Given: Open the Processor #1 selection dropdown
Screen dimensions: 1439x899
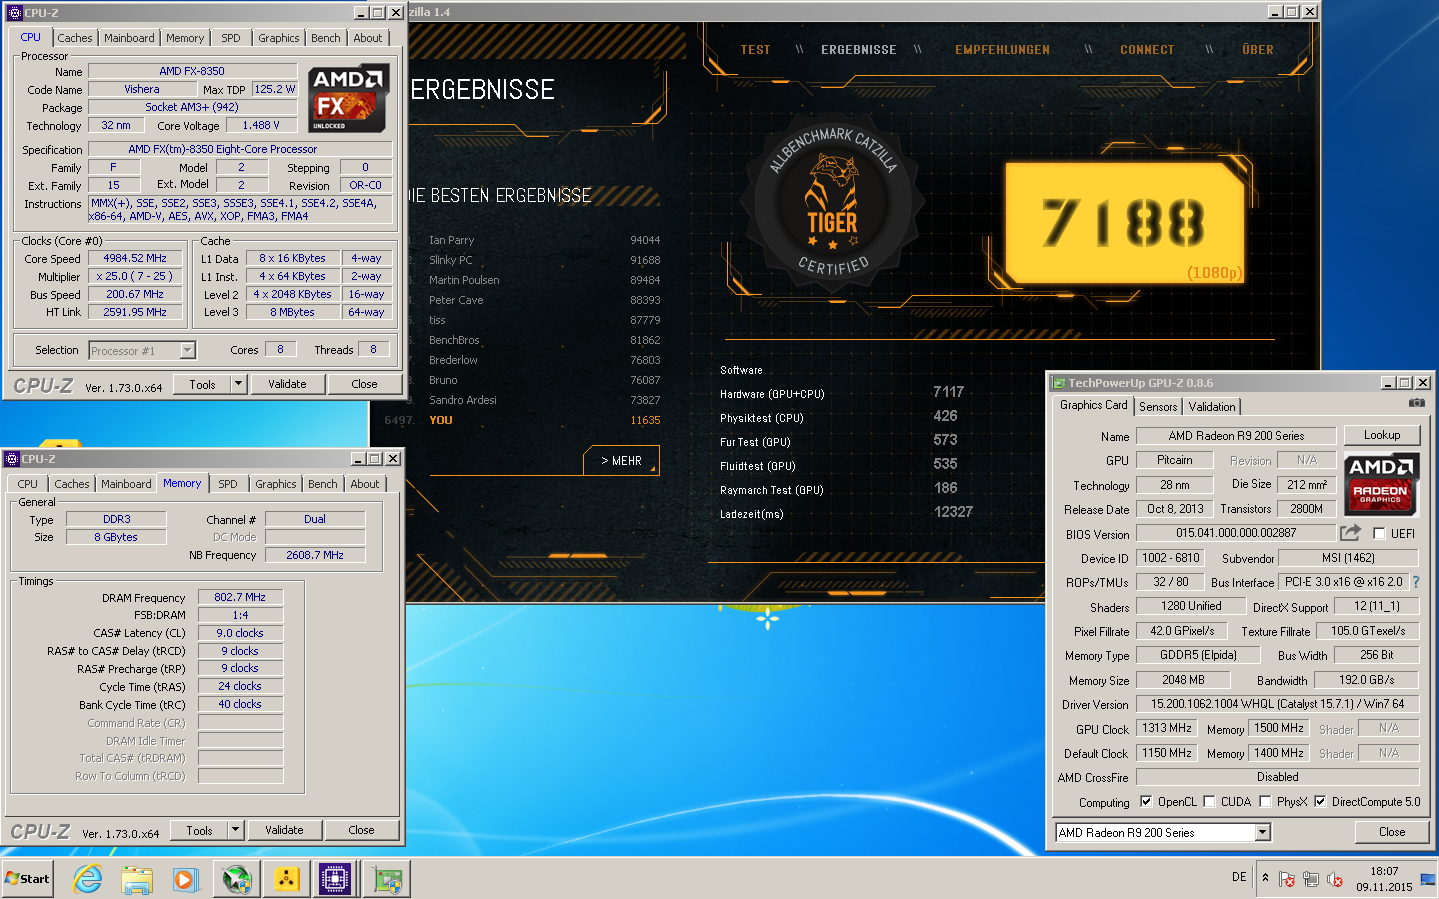Looking at the screenshot, I should 187,350.
